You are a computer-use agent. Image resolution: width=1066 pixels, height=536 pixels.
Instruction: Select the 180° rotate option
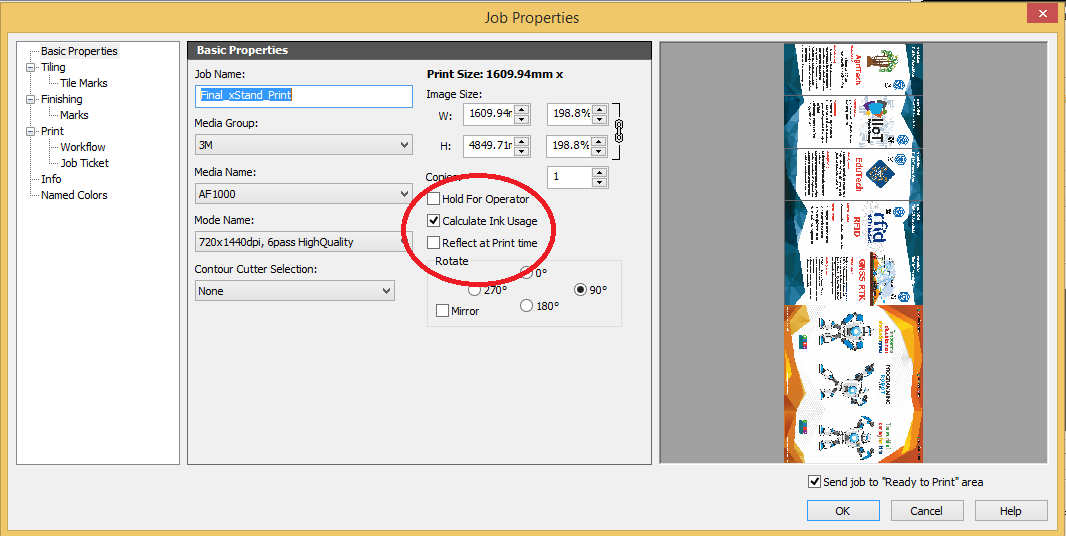coord(527,306)
